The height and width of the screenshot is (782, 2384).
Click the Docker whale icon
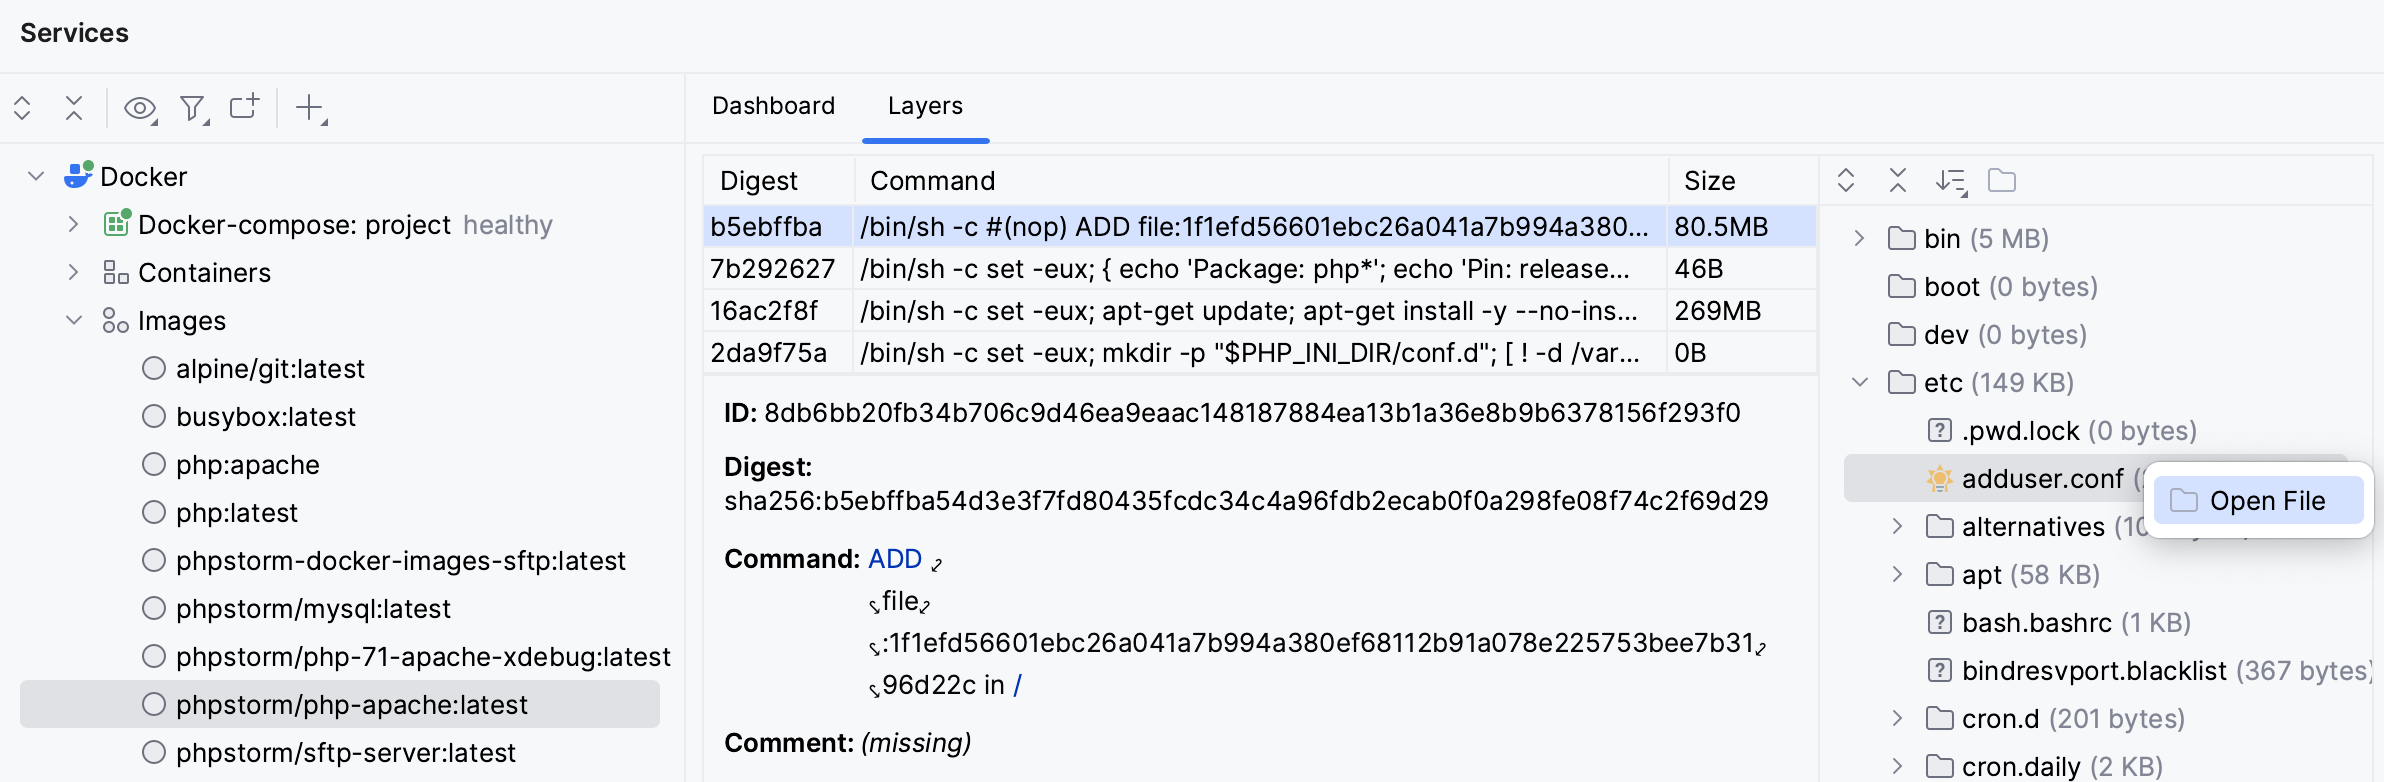tap(78, 175)
